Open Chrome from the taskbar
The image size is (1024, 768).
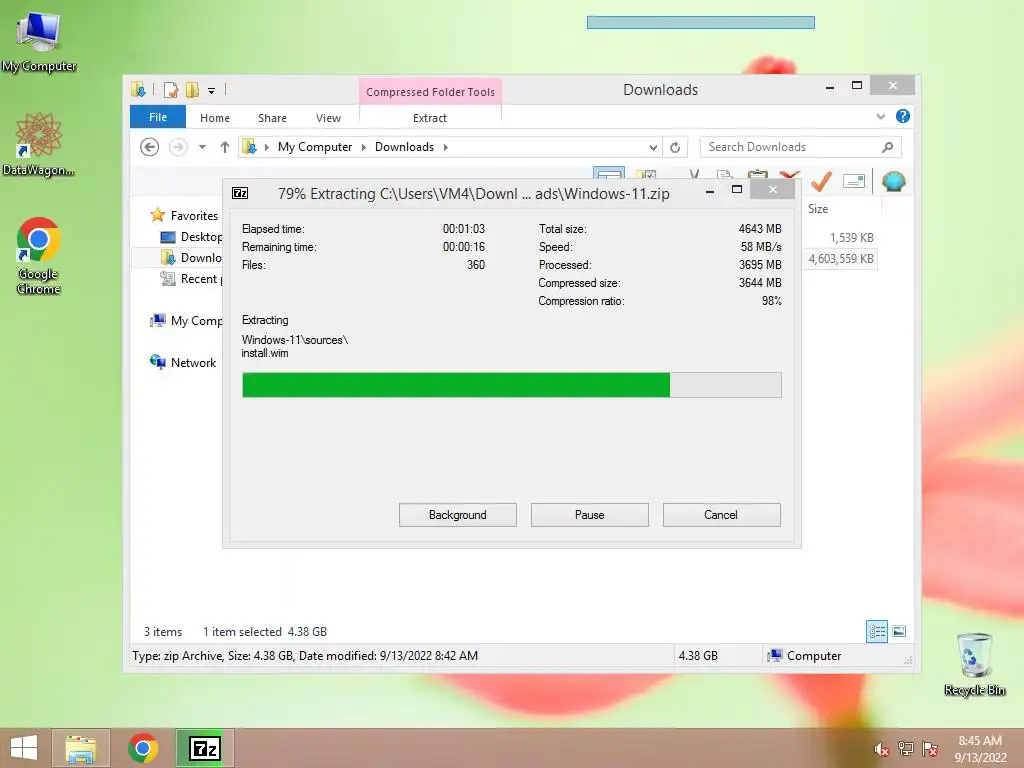(x=143, y=748)
